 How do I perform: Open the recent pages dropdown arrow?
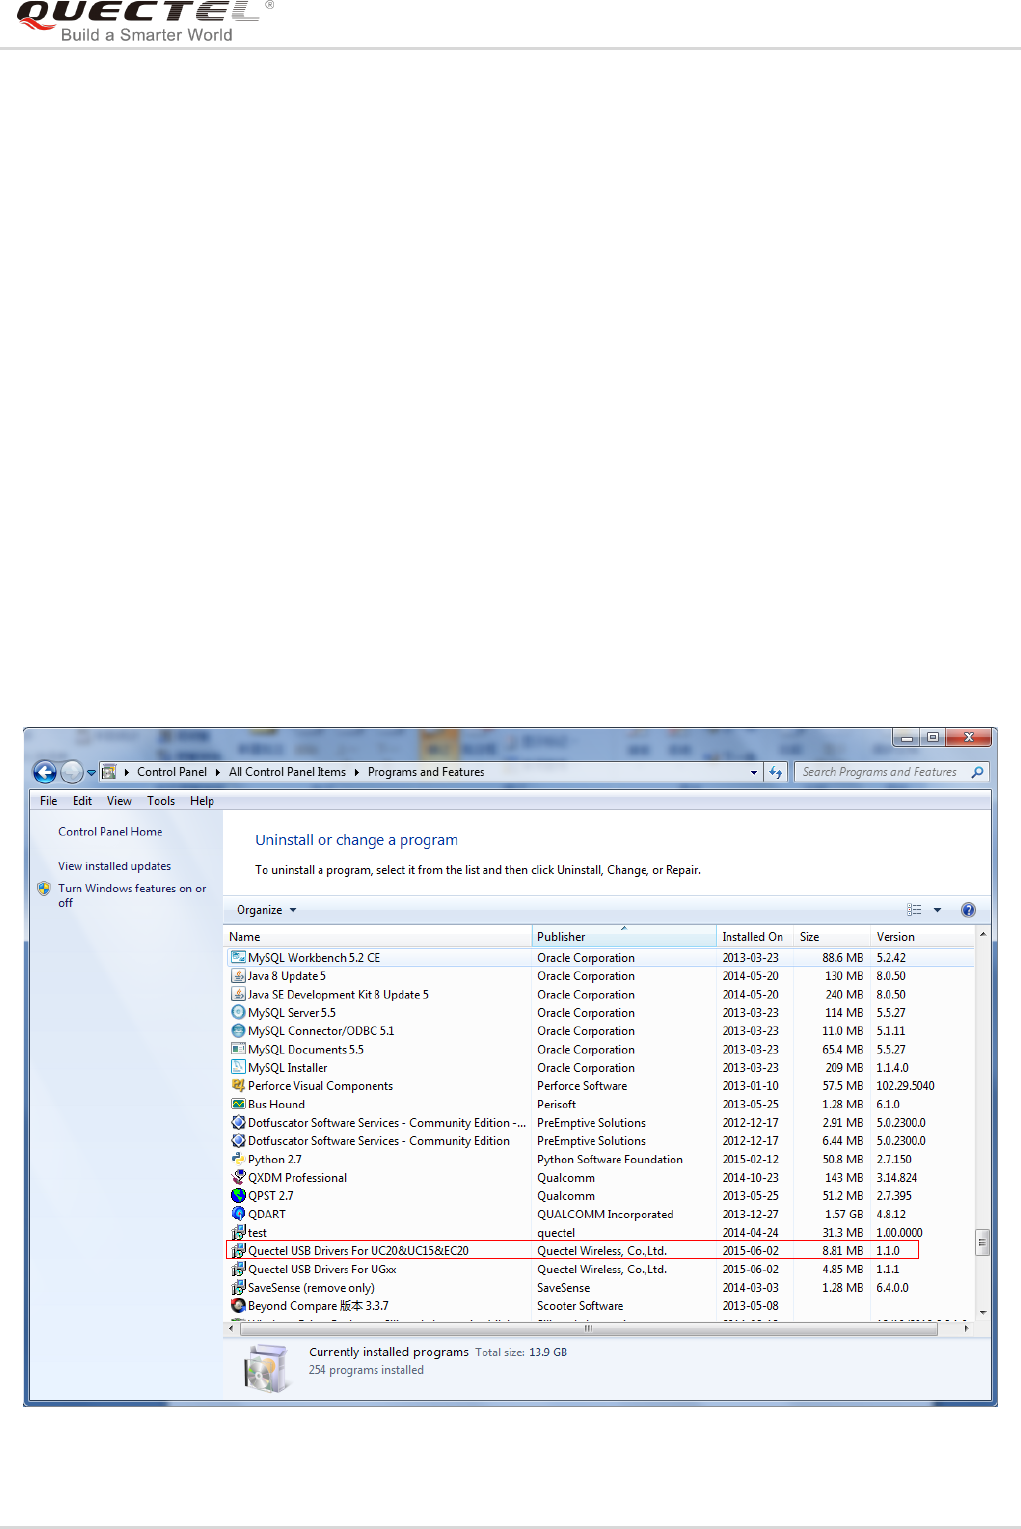pos(91,773)
